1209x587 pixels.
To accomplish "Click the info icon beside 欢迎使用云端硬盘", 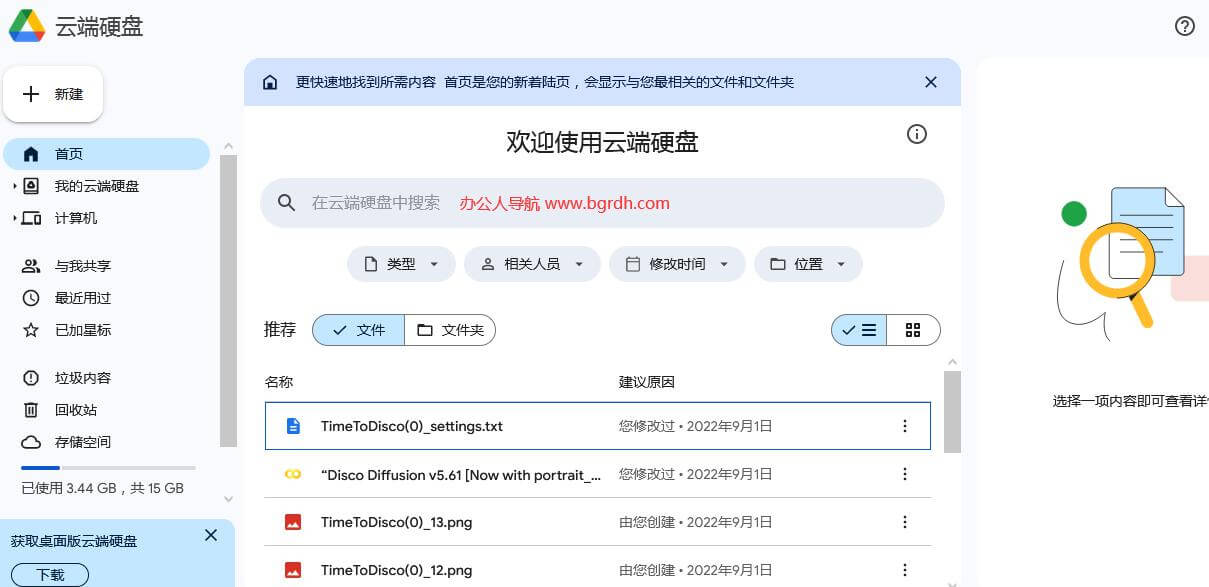I will point(916,134).
